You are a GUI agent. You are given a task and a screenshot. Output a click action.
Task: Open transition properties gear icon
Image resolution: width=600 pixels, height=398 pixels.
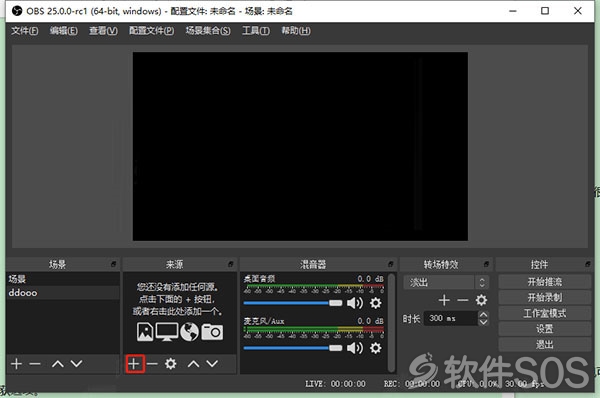click(x=481, y=300)
